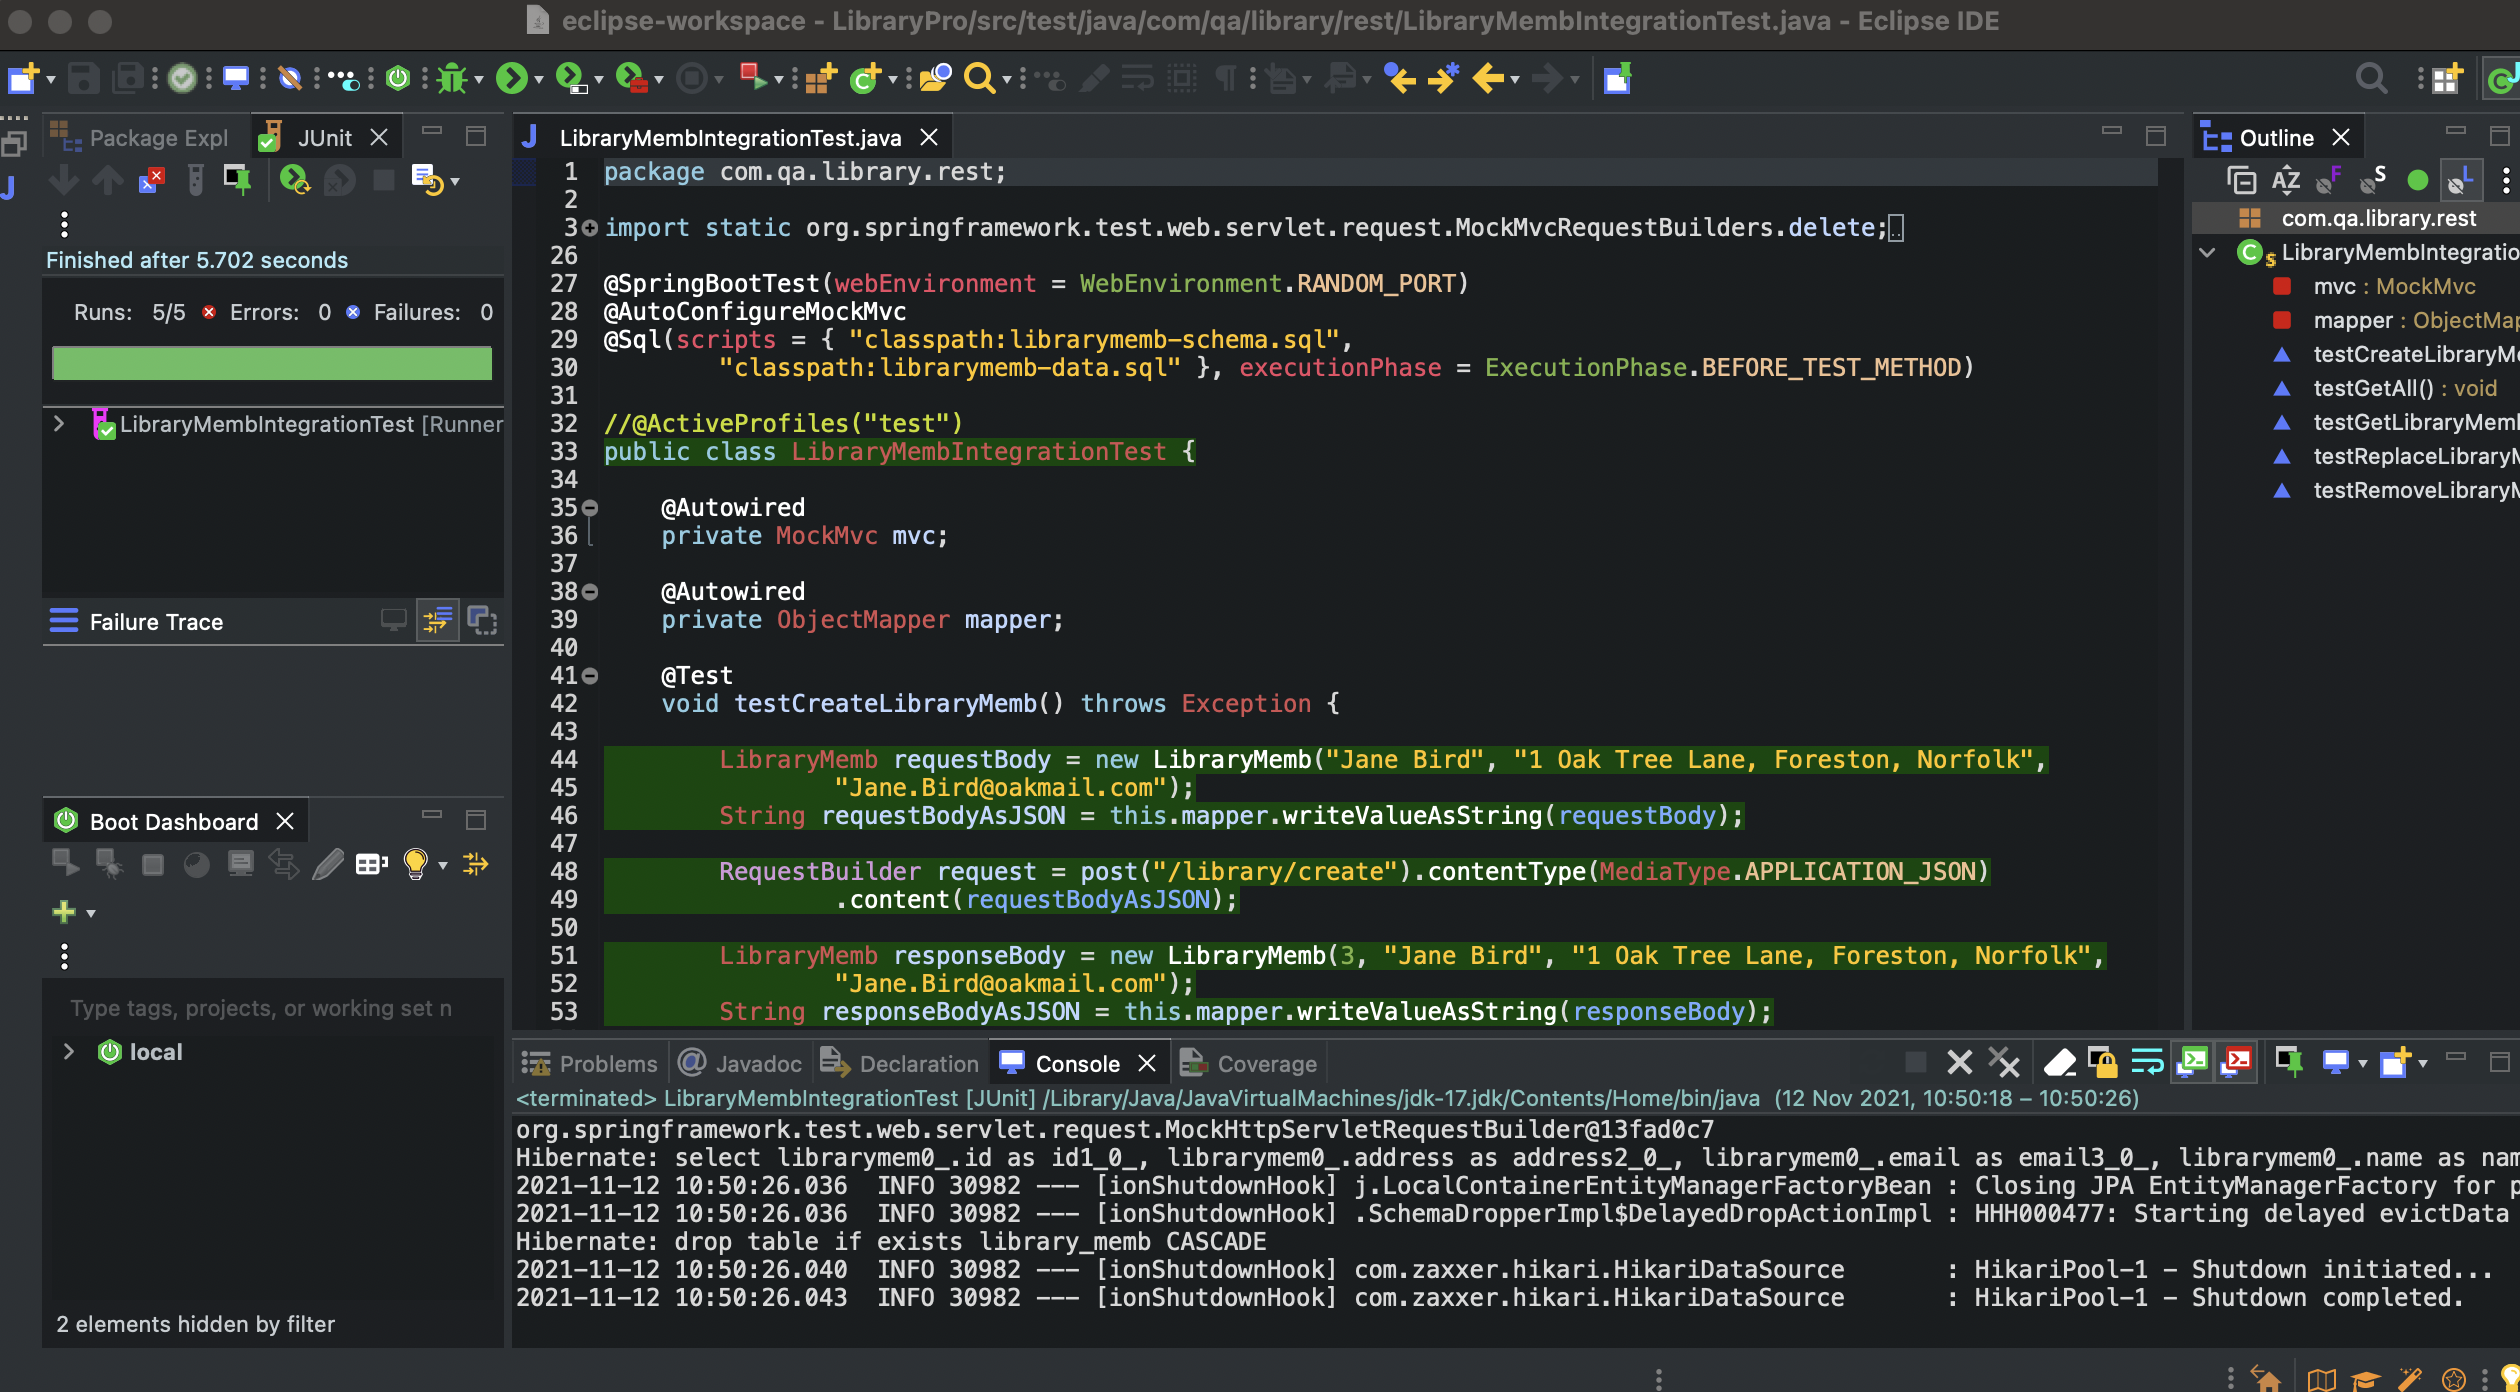Screen dimensions: 2520x1392
Task: Click the Next Edit Location arrow icon
Action: pos(1443,78)
